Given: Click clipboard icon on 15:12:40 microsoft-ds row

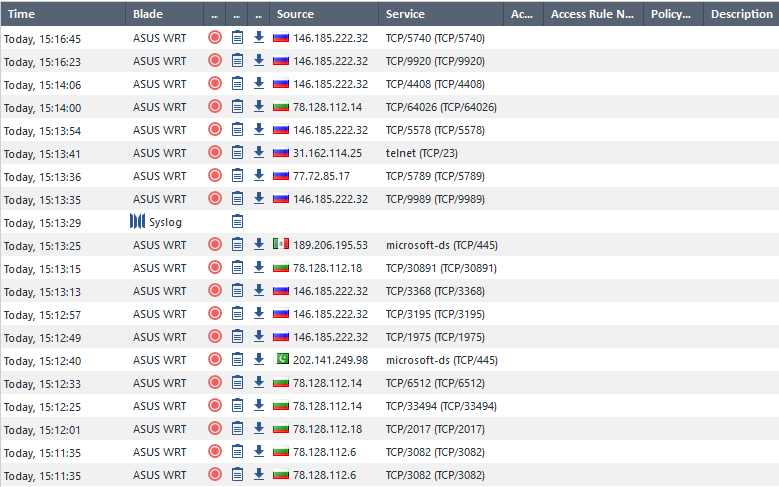Looking at the screenshot, I should click(237, 359).
